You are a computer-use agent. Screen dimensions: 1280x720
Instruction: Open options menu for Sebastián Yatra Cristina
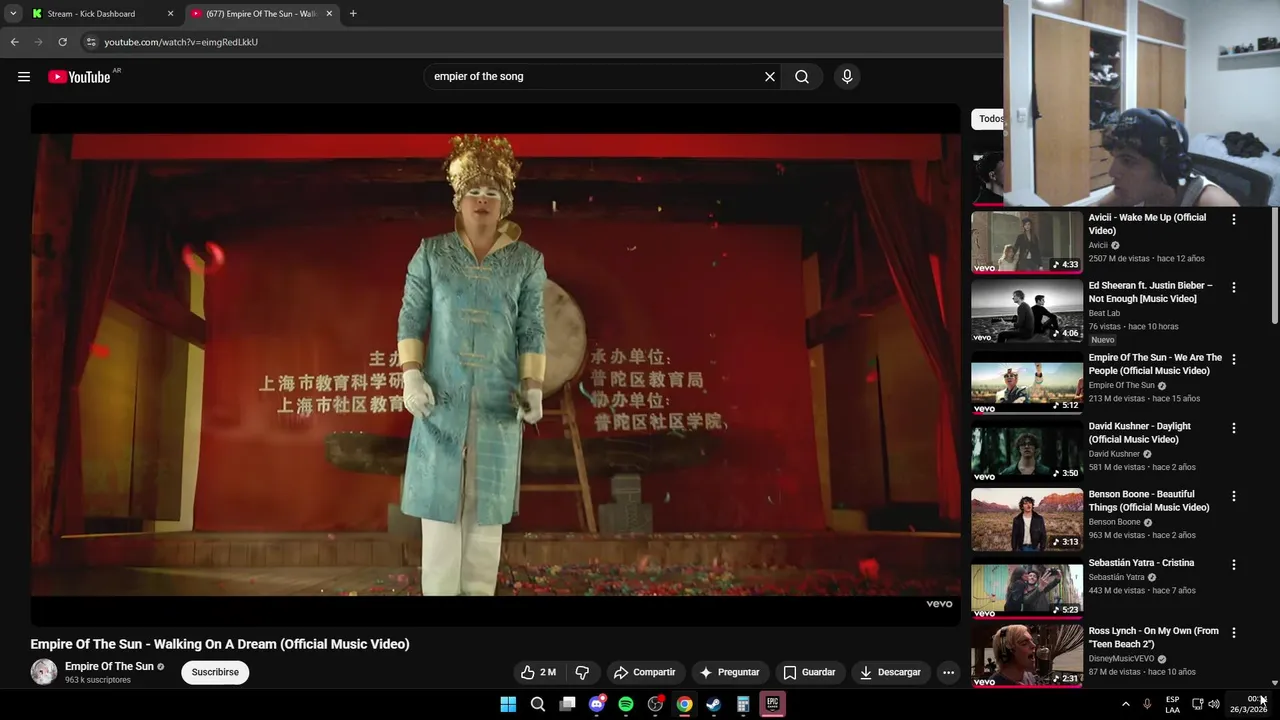(1233, 564)
